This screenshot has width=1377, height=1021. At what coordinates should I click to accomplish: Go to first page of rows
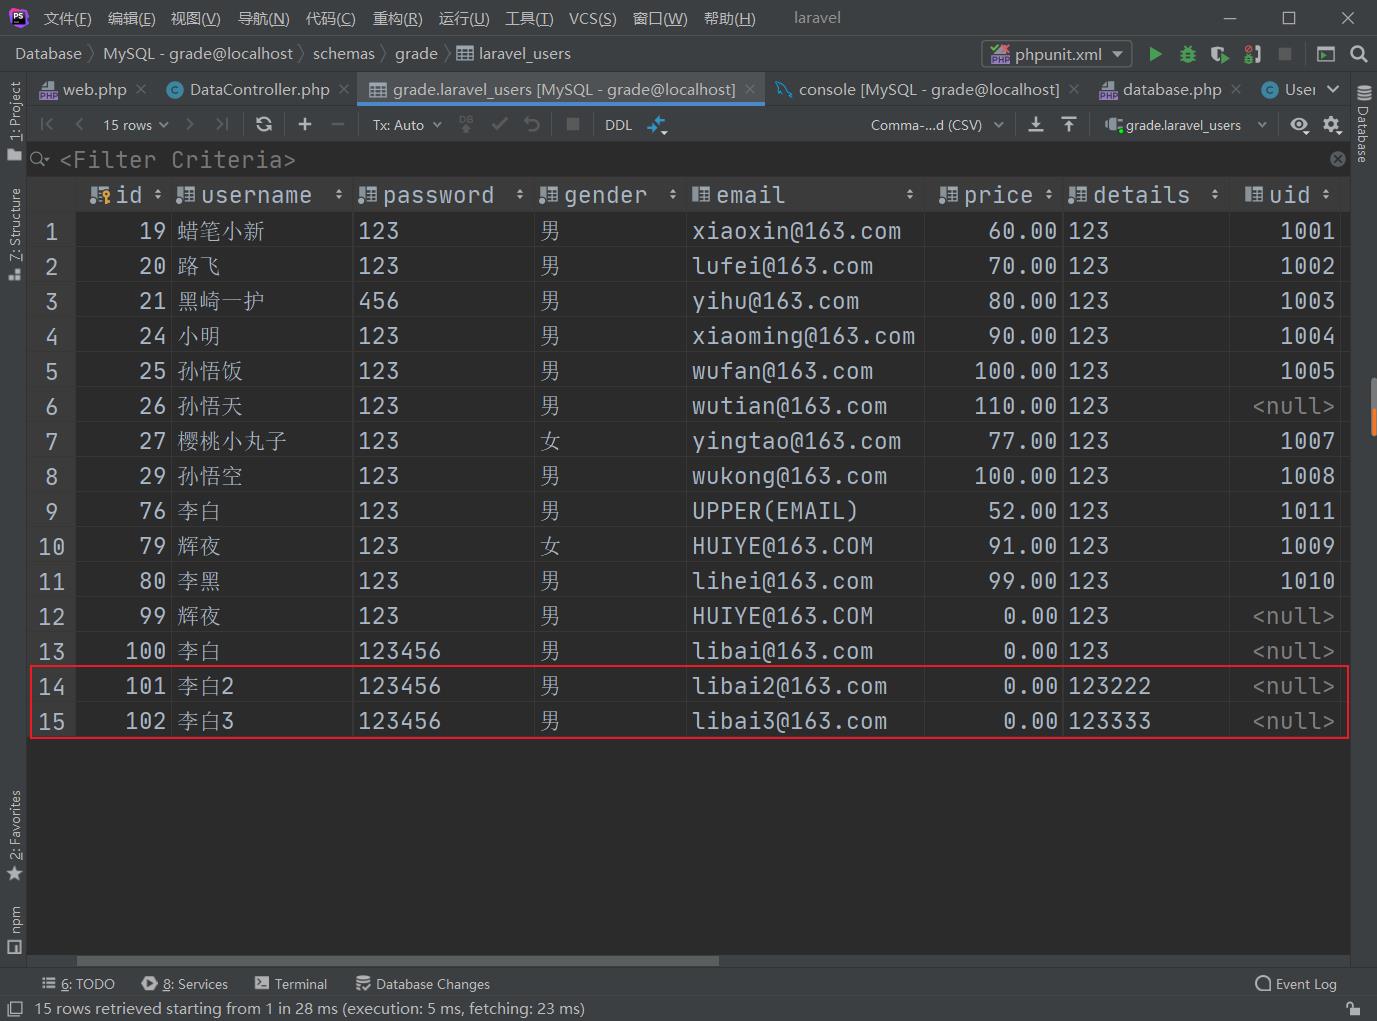click(x=47, y=124)
